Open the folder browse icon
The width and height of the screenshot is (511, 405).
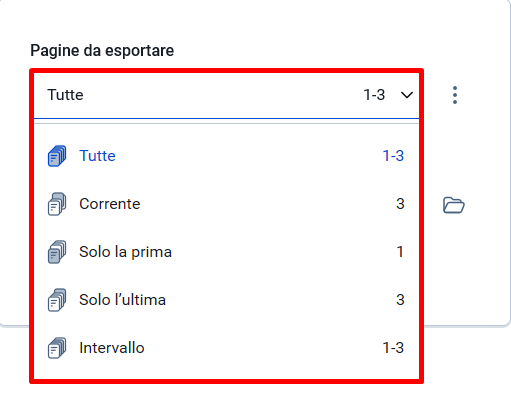click(x=454, y=205)
